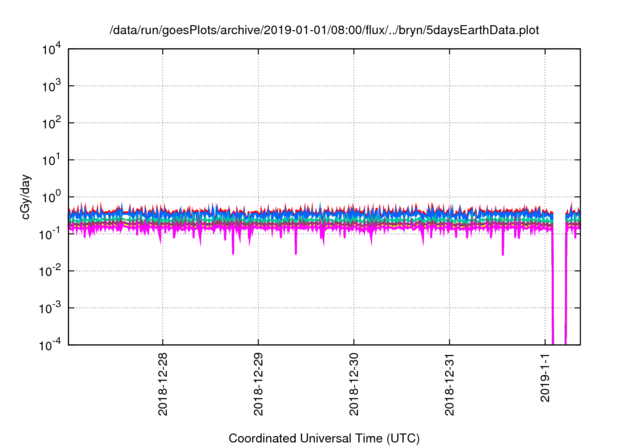Click the 10^2 y-axis tick label
This screenshot has width=640, height=448.
coord(51,124)
